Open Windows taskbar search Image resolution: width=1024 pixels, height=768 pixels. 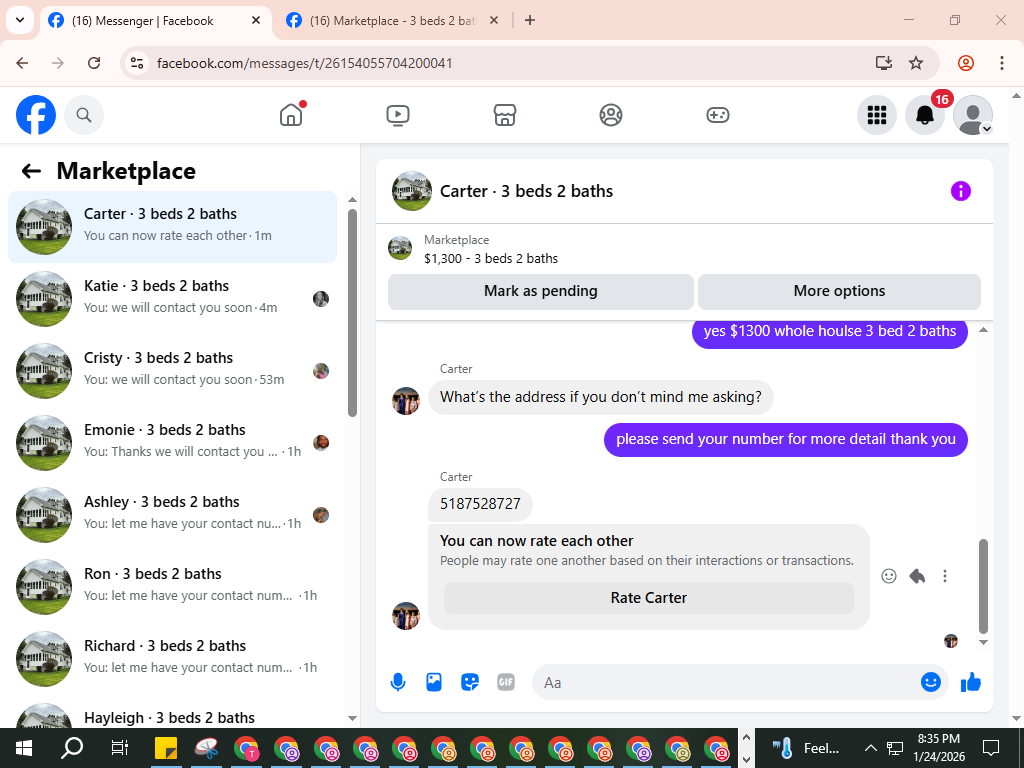click(72, 748)
